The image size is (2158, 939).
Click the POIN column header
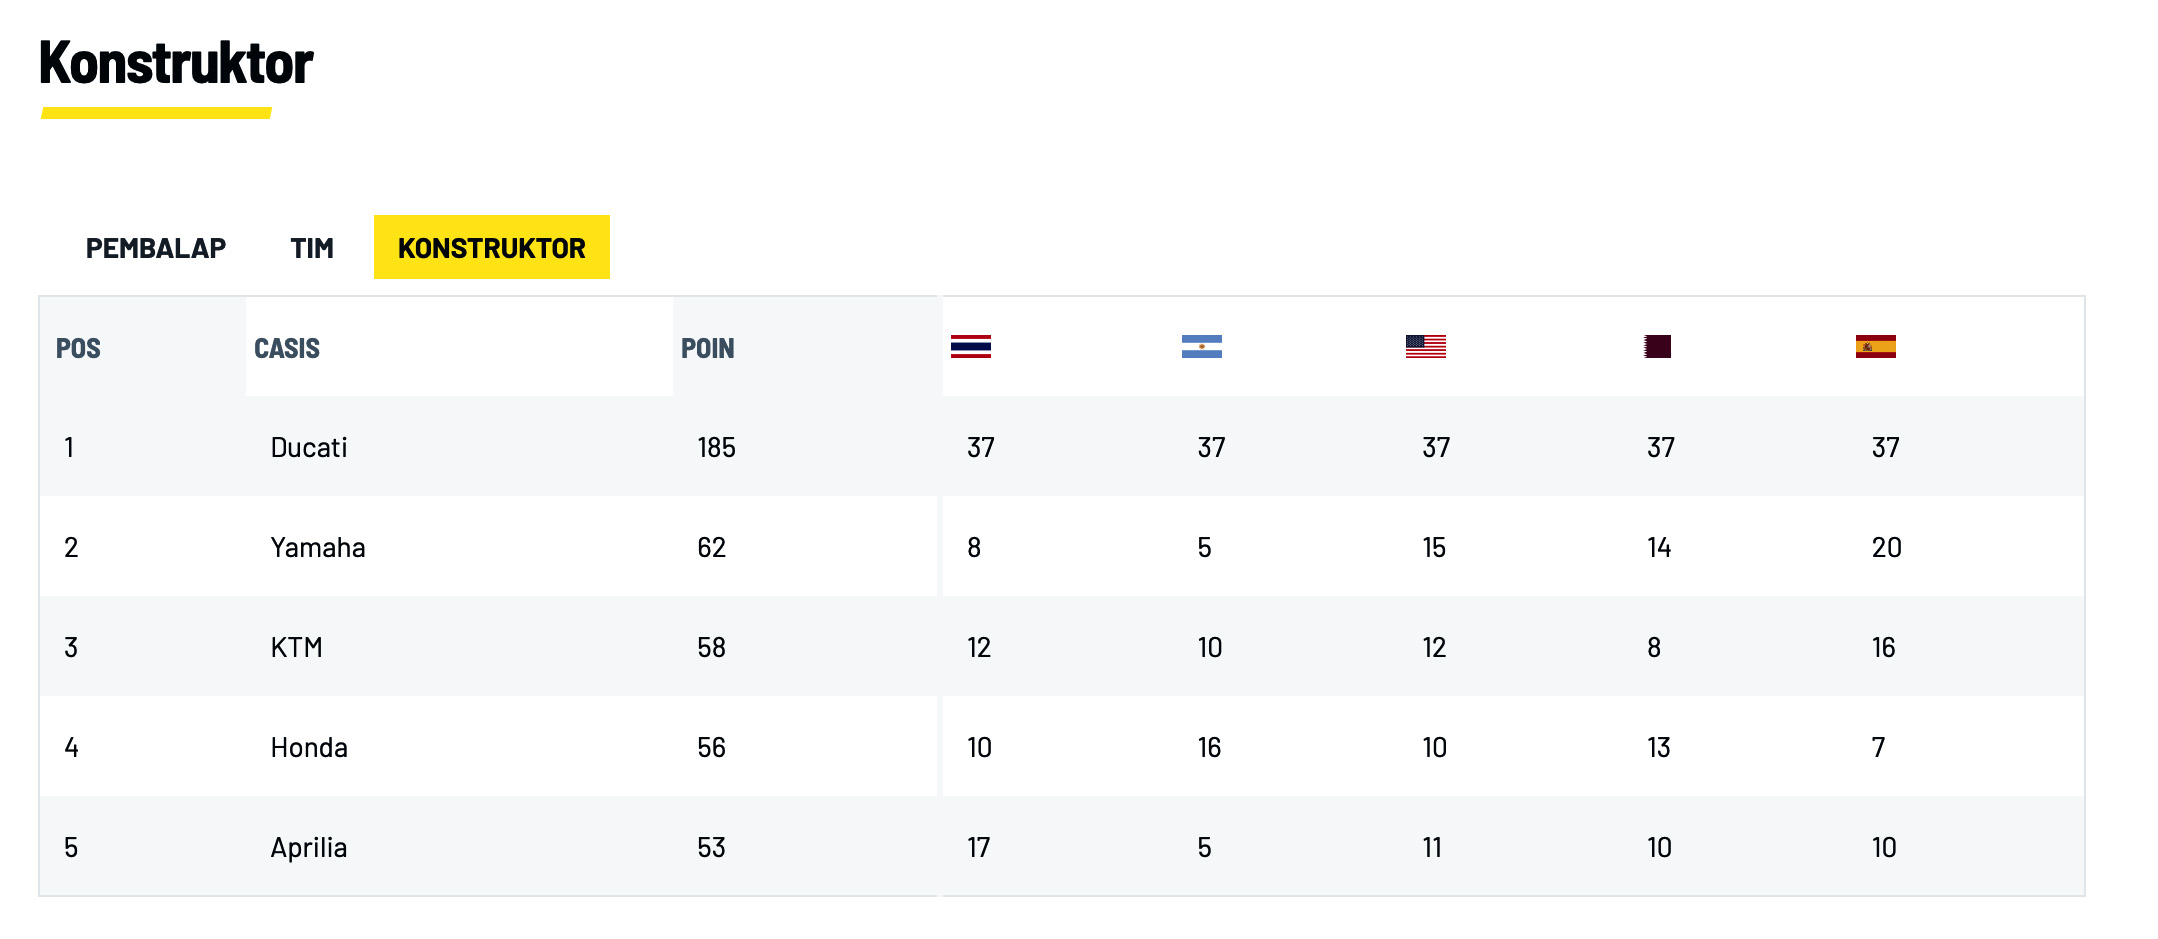click(708, 348)
